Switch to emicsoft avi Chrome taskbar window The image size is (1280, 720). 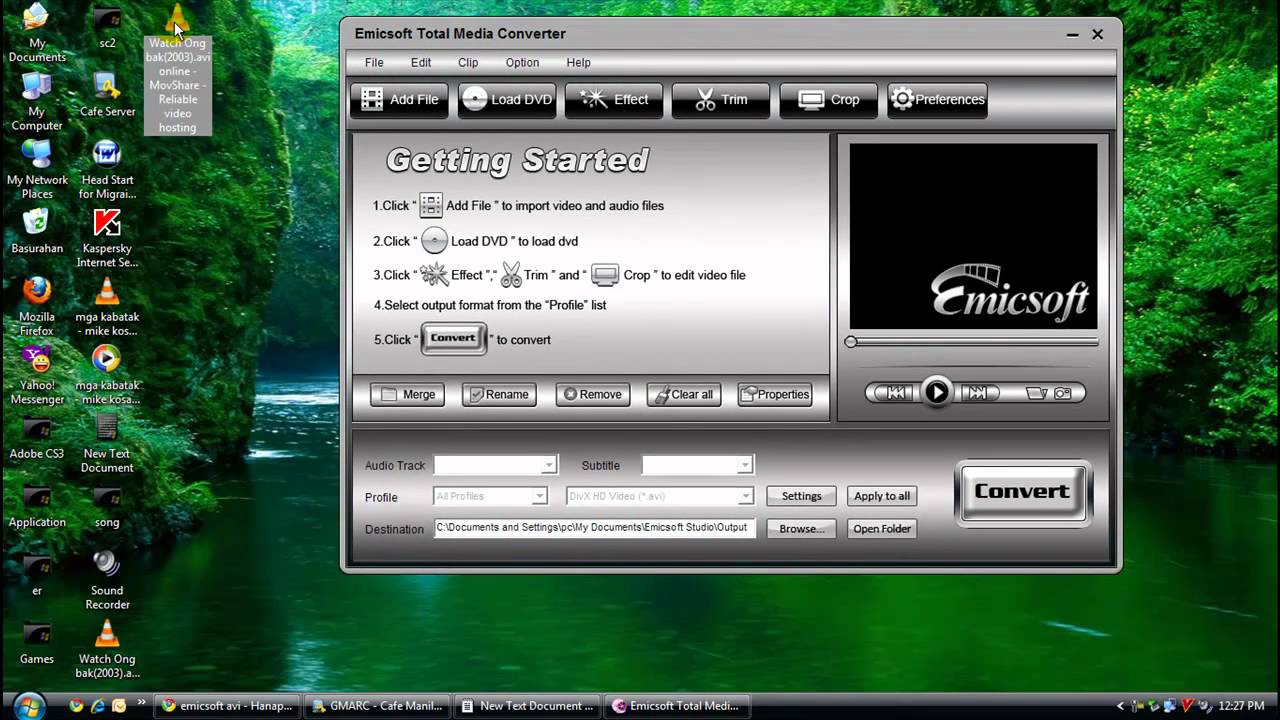pyautogui.click(x=228, y=706)
